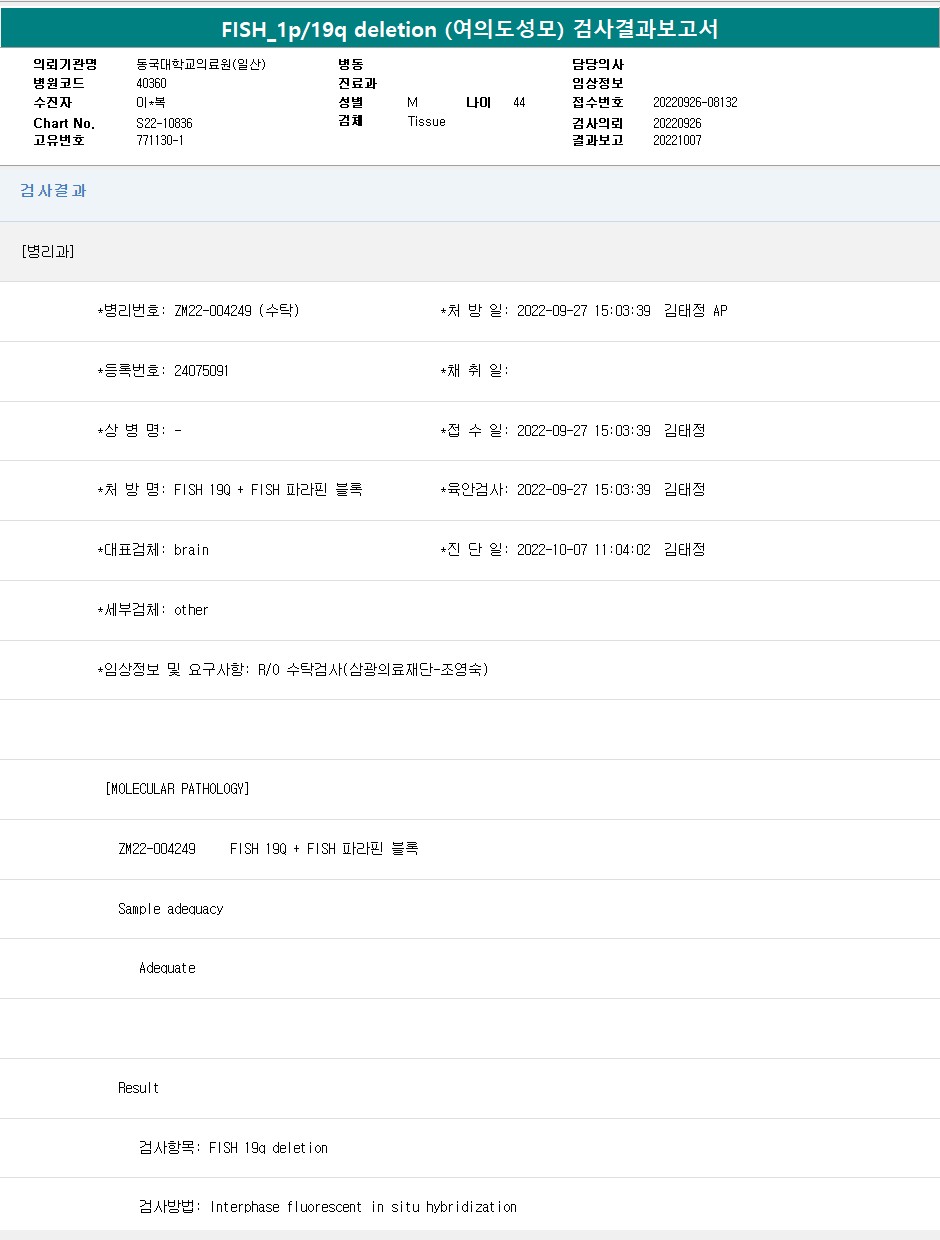Image resolution: width=940 pixels, height=1240 pixels.
Task: Click the 세부검체: other line
Action: click(153, 610)
